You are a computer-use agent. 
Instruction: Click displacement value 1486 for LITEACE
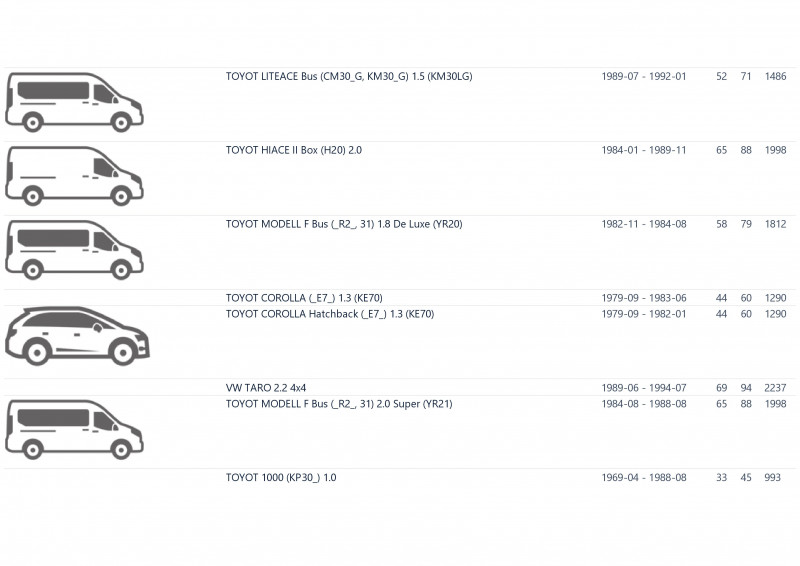pyautogui.click(x=776, y=77)
